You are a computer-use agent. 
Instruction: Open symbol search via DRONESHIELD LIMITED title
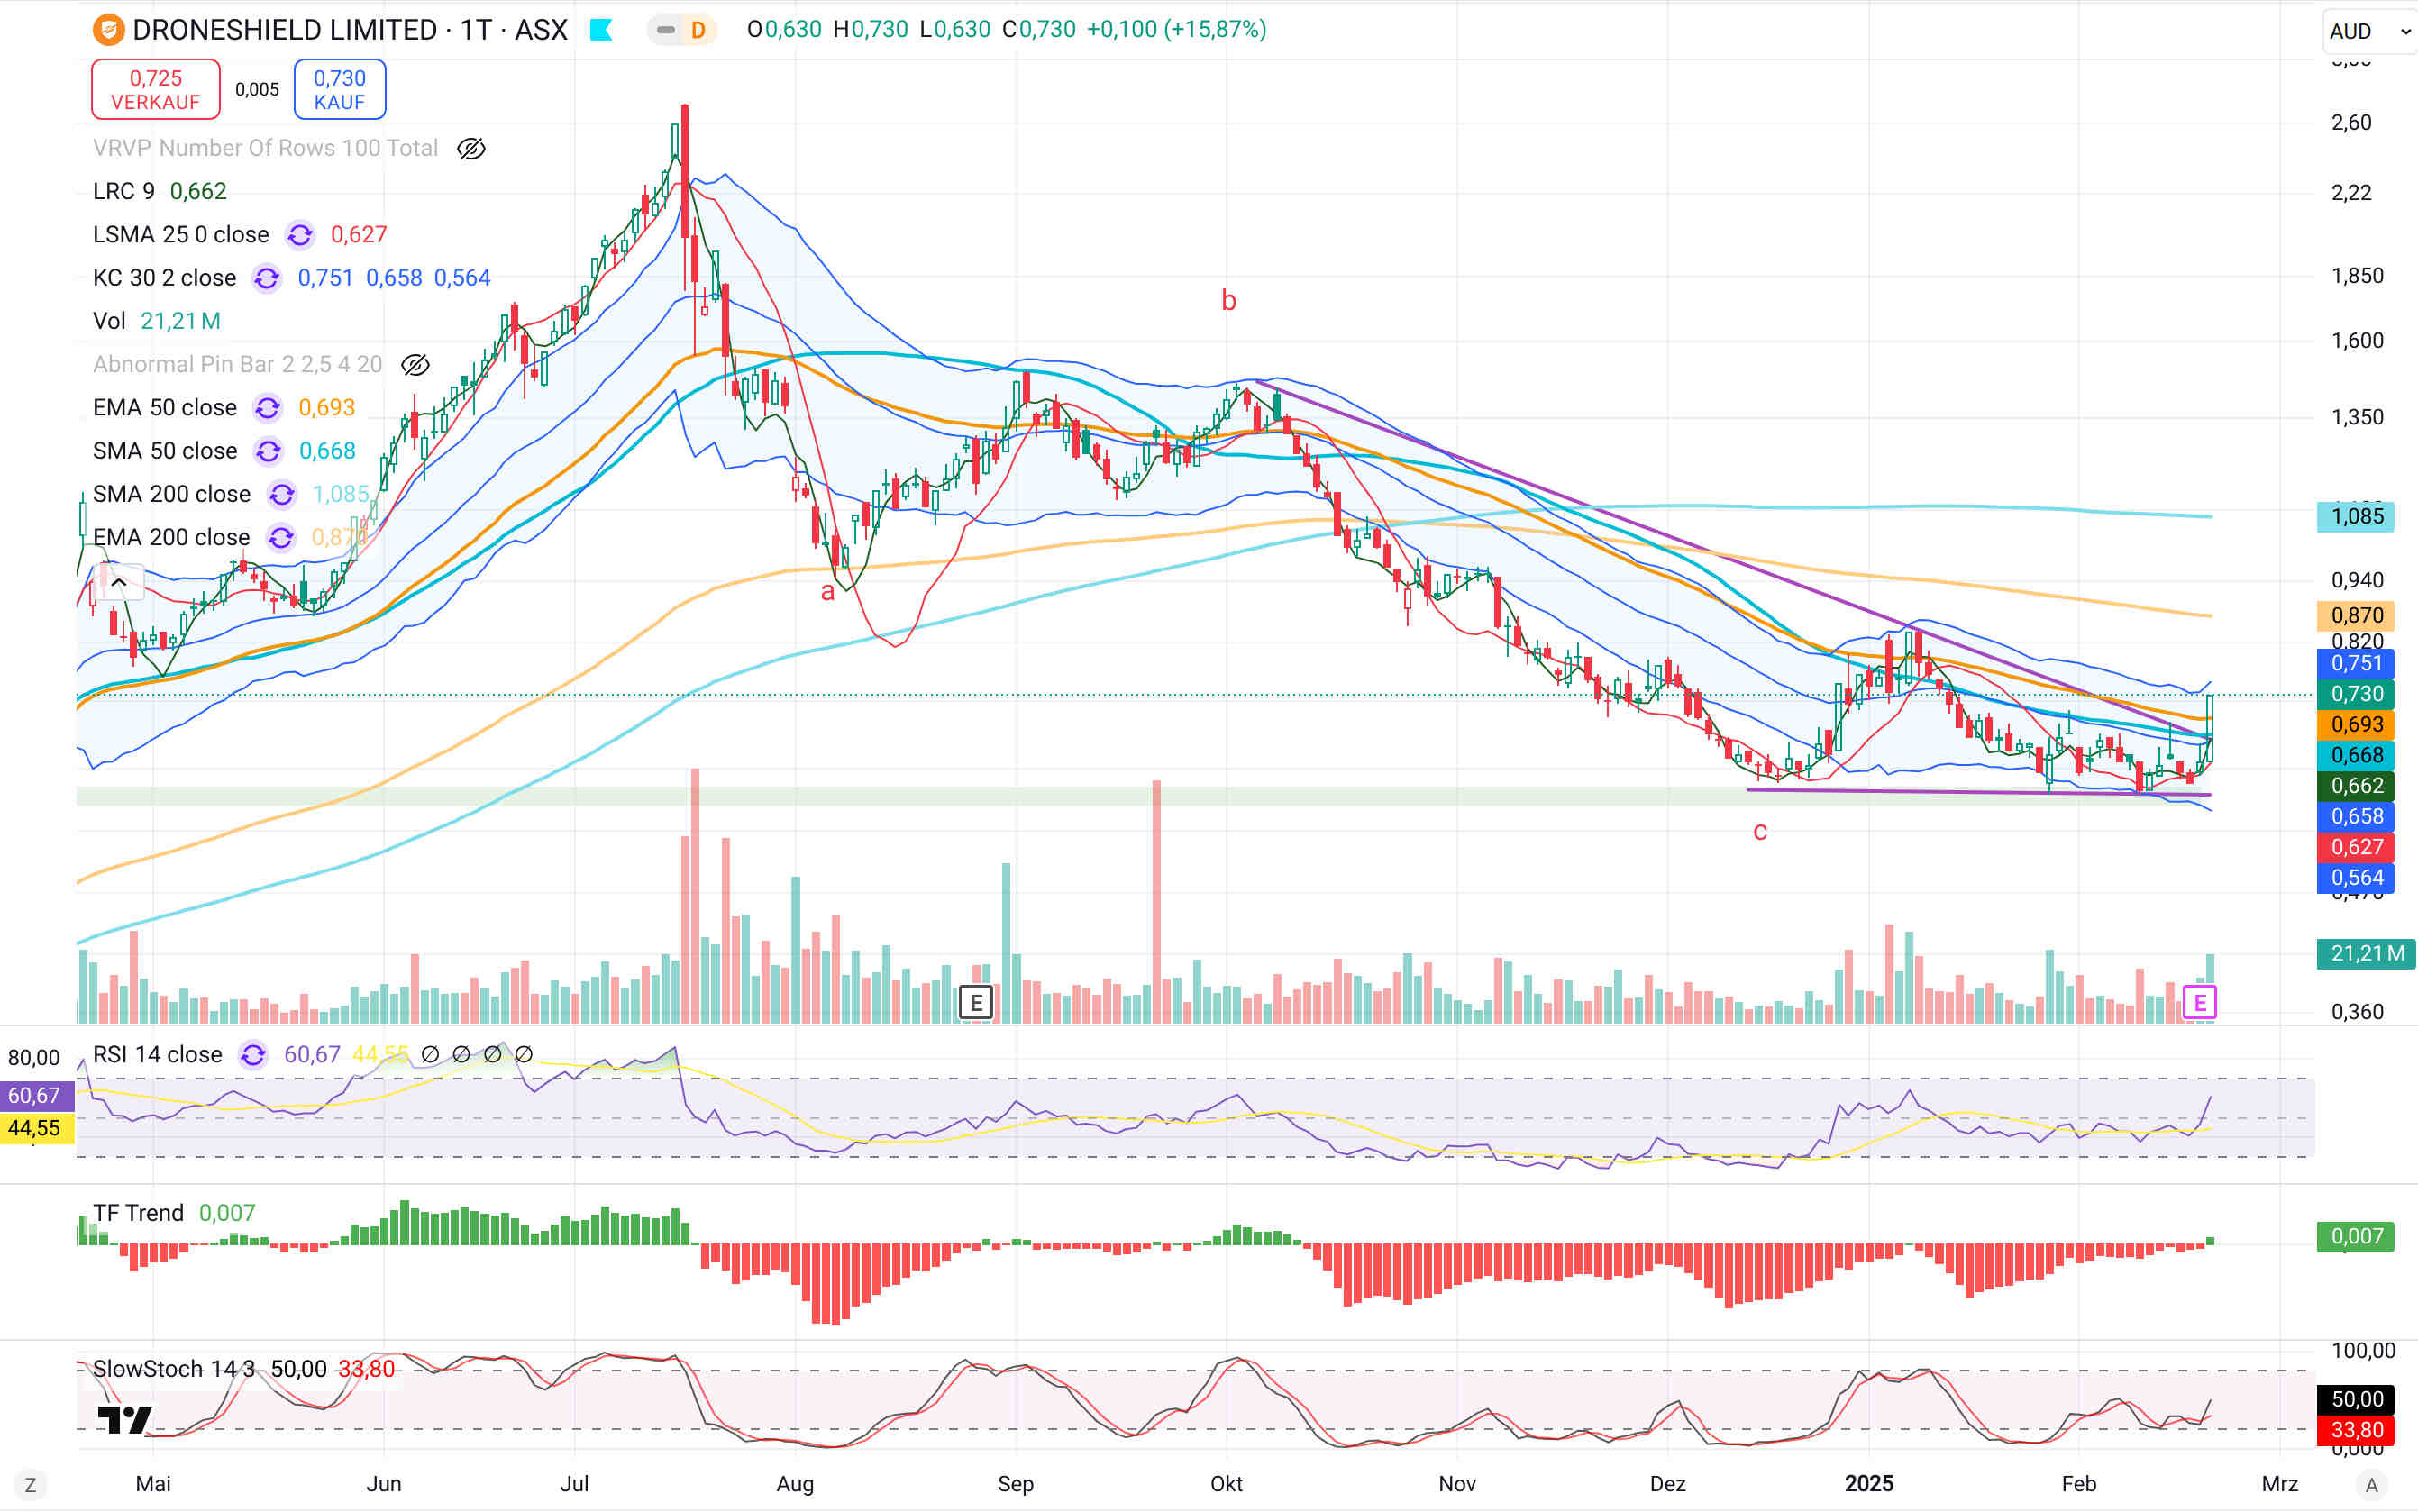pyautogui.click(x=285, y=30)
